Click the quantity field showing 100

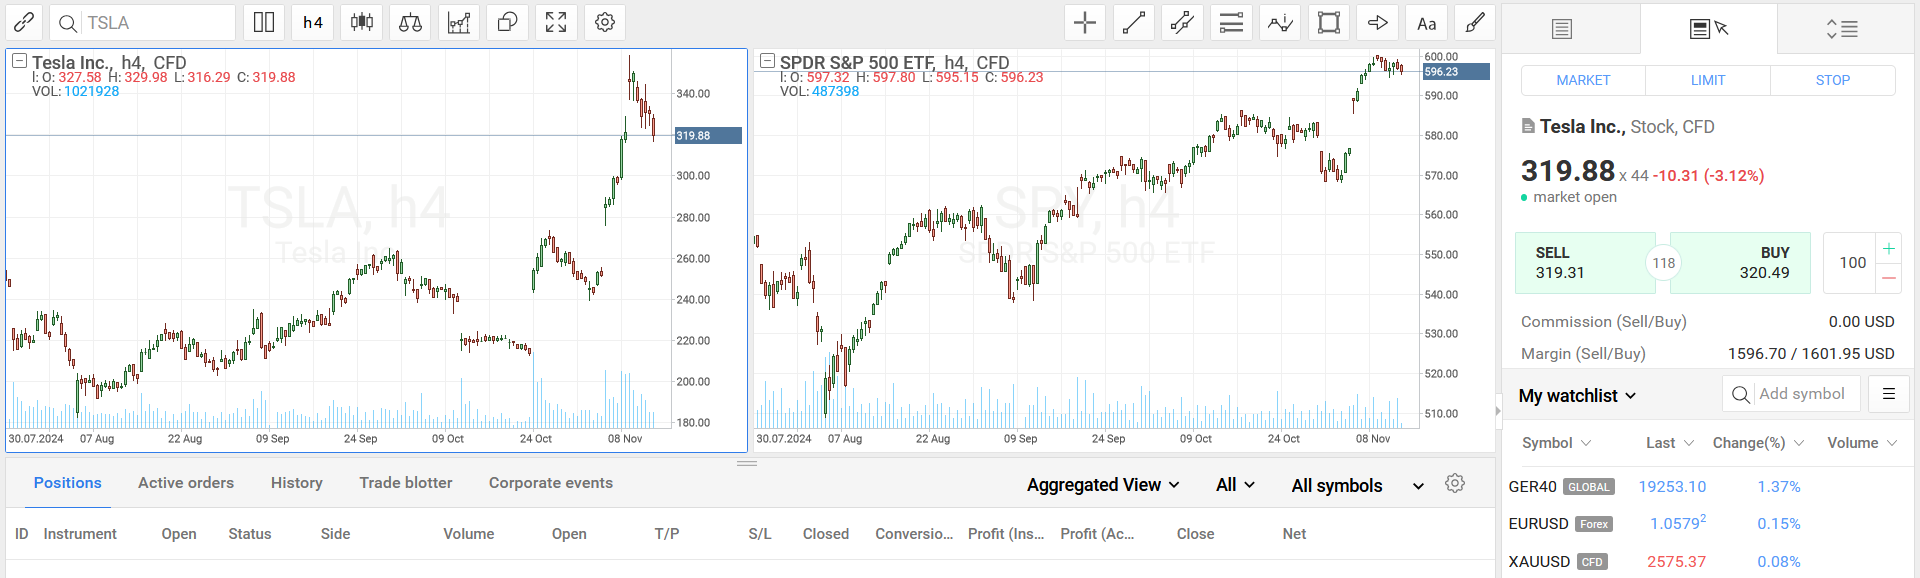[1852, 263]
